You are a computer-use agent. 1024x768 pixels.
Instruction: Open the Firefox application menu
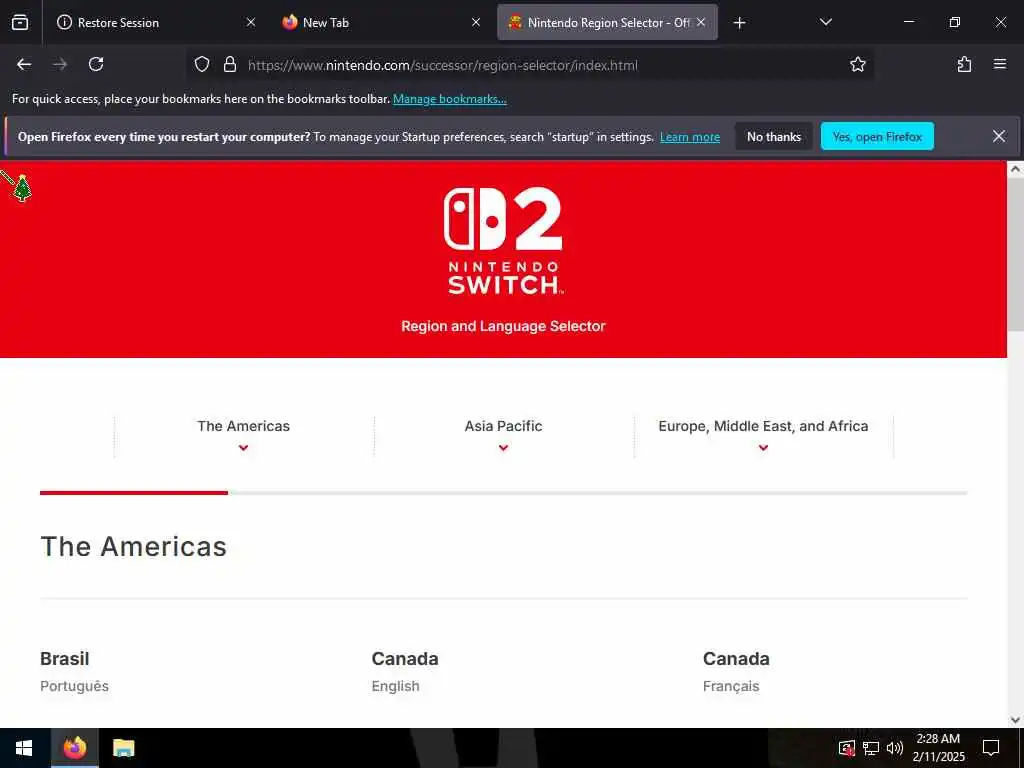[x=1000, y=64]
